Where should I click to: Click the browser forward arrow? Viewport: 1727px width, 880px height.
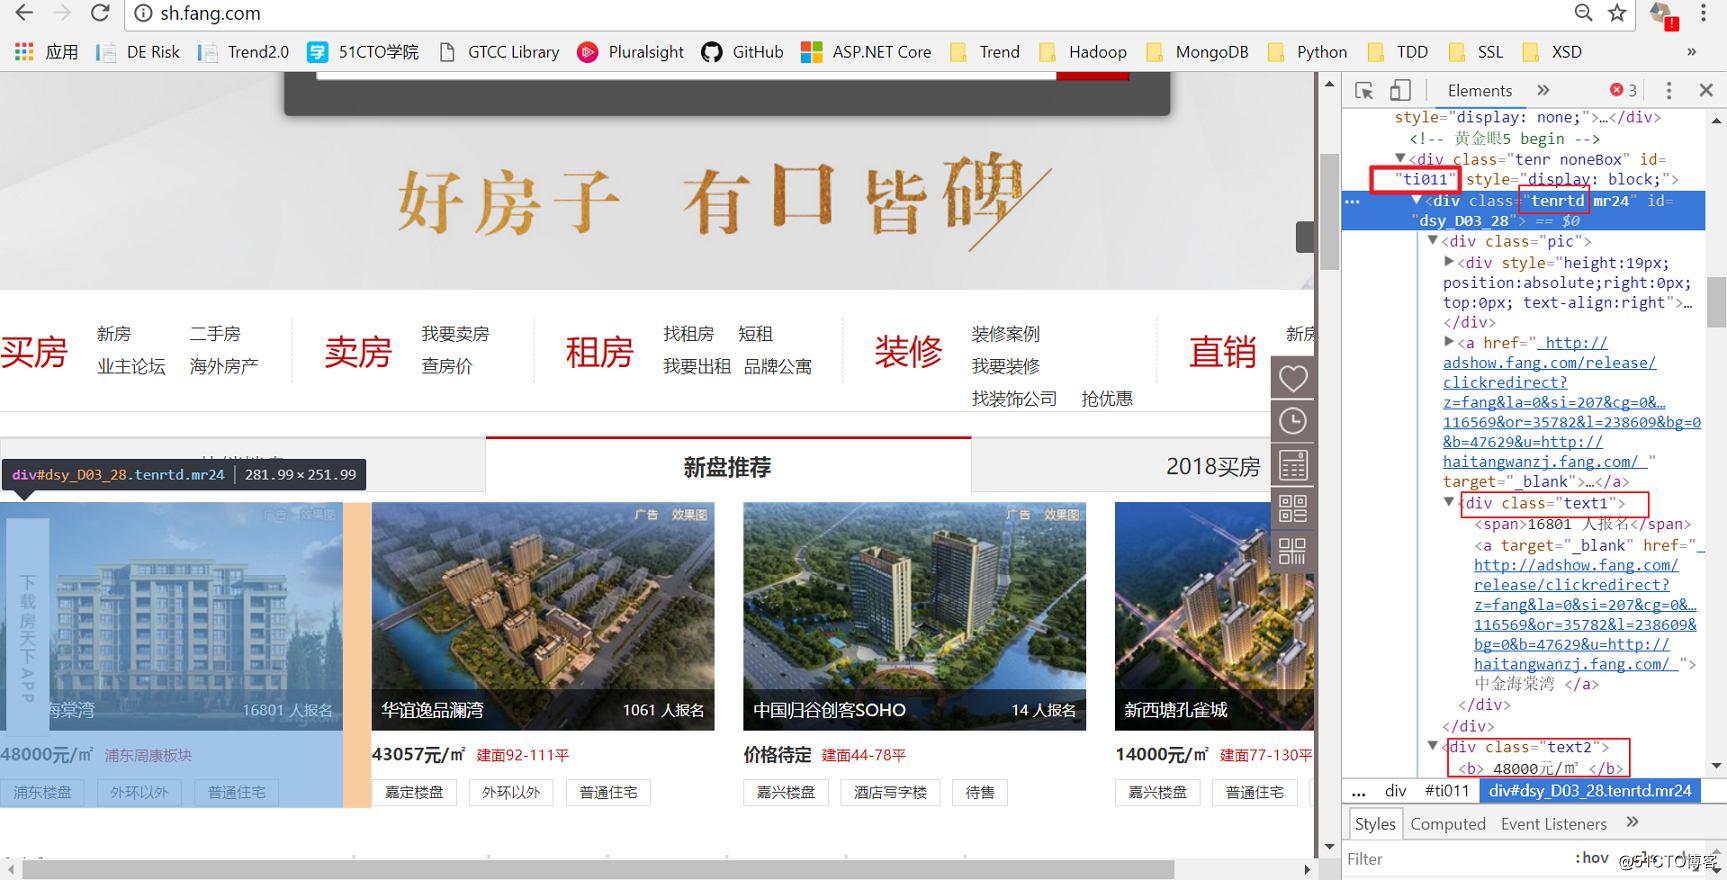tap(62, 13)
